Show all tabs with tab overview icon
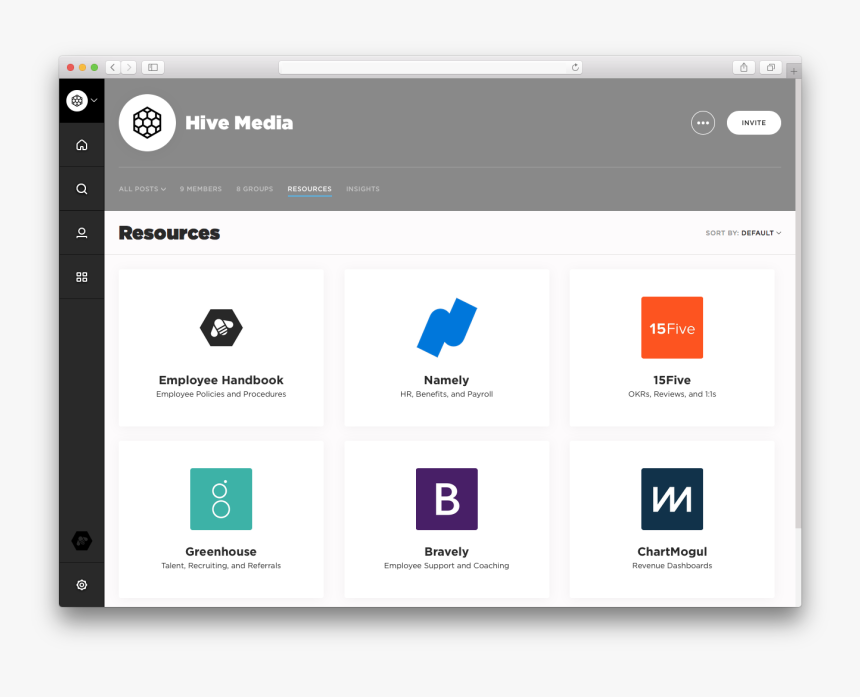The height and width of the screenshot is (697, 860). tap(771, 67)
